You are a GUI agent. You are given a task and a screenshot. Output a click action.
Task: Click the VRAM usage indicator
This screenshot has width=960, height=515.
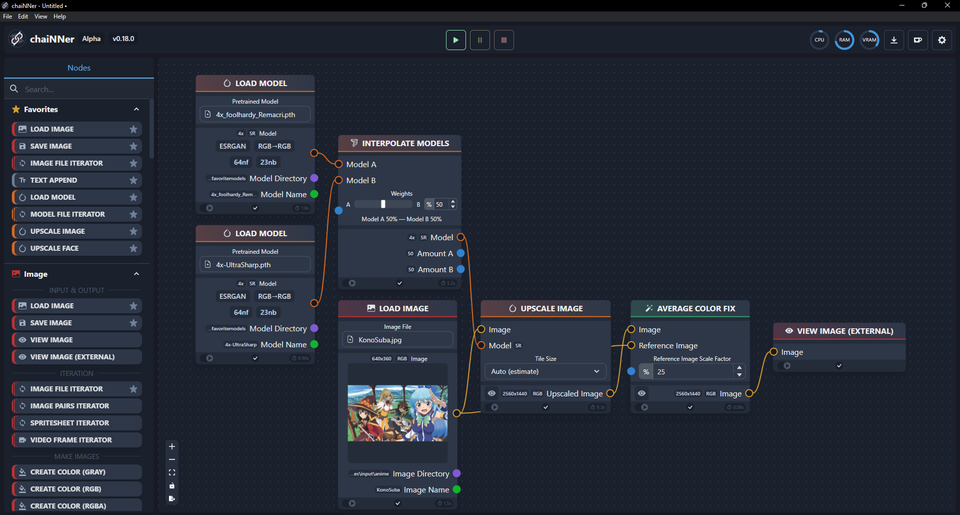tap(869, 40)
